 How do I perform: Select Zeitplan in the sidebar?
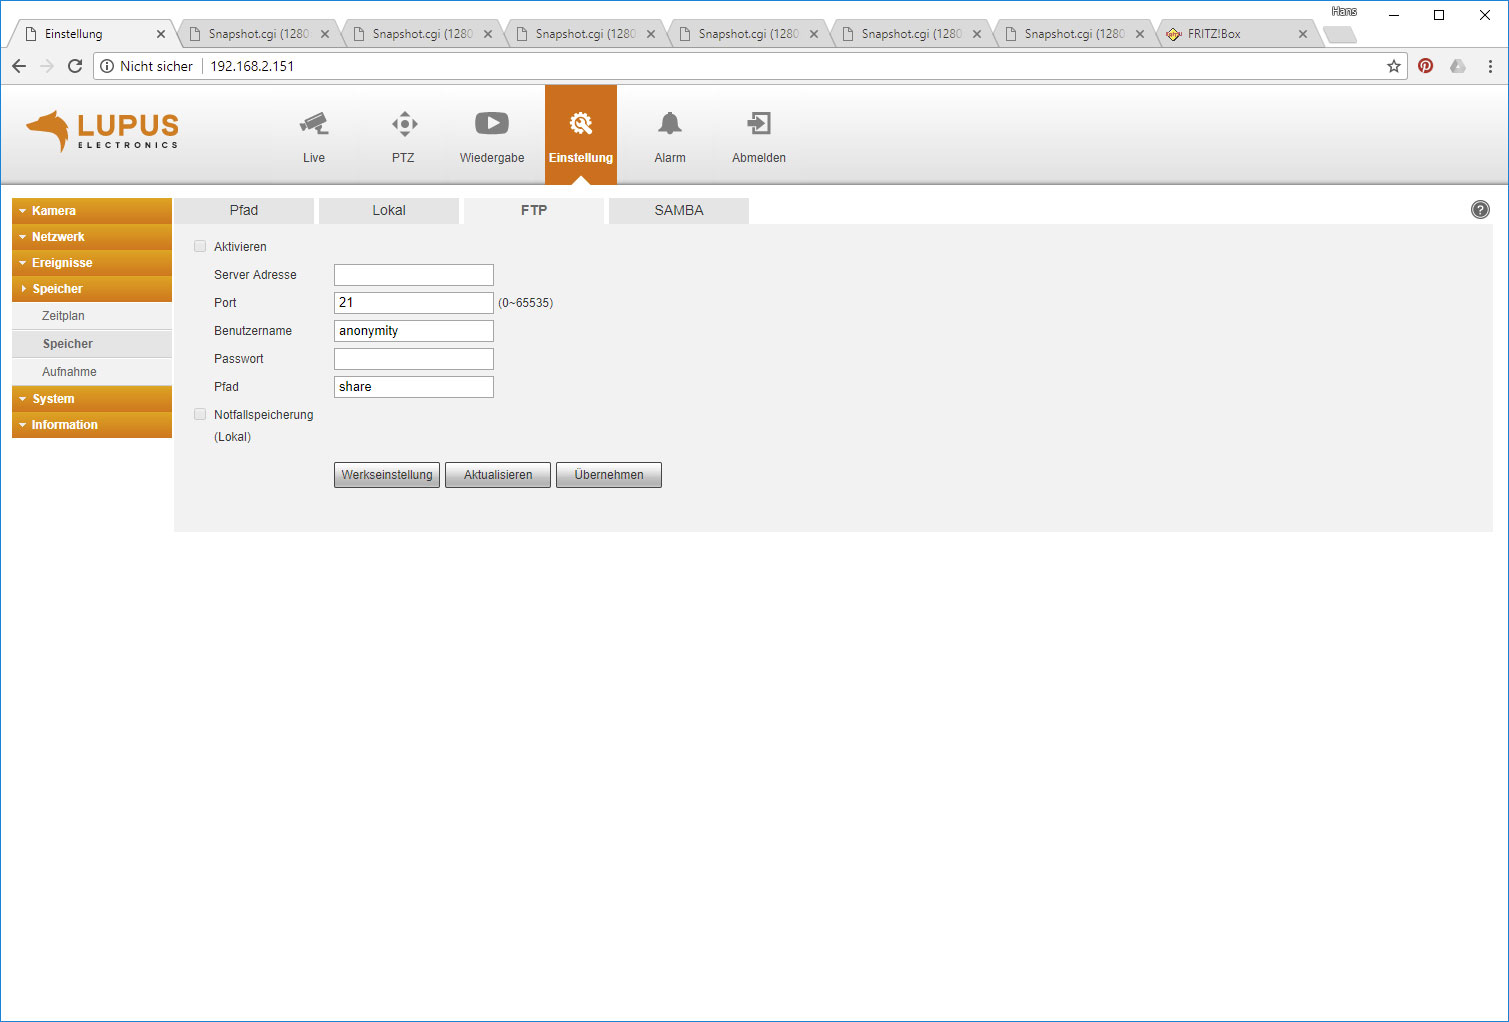click(64, 316)
